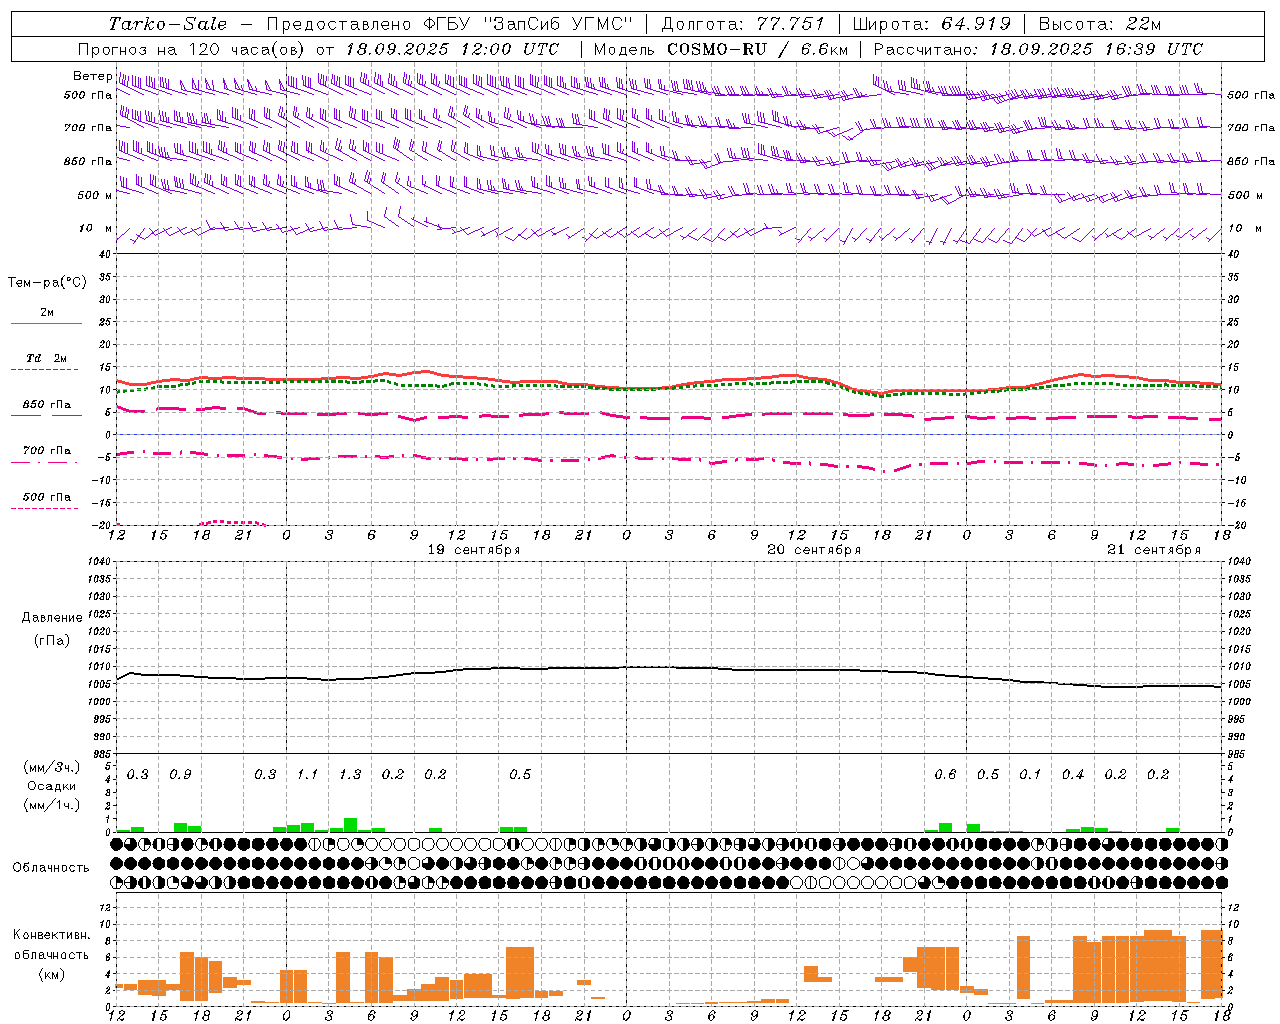
Task: Click the 'Давление' pressure panel label
Action: (x=52, y=618)
